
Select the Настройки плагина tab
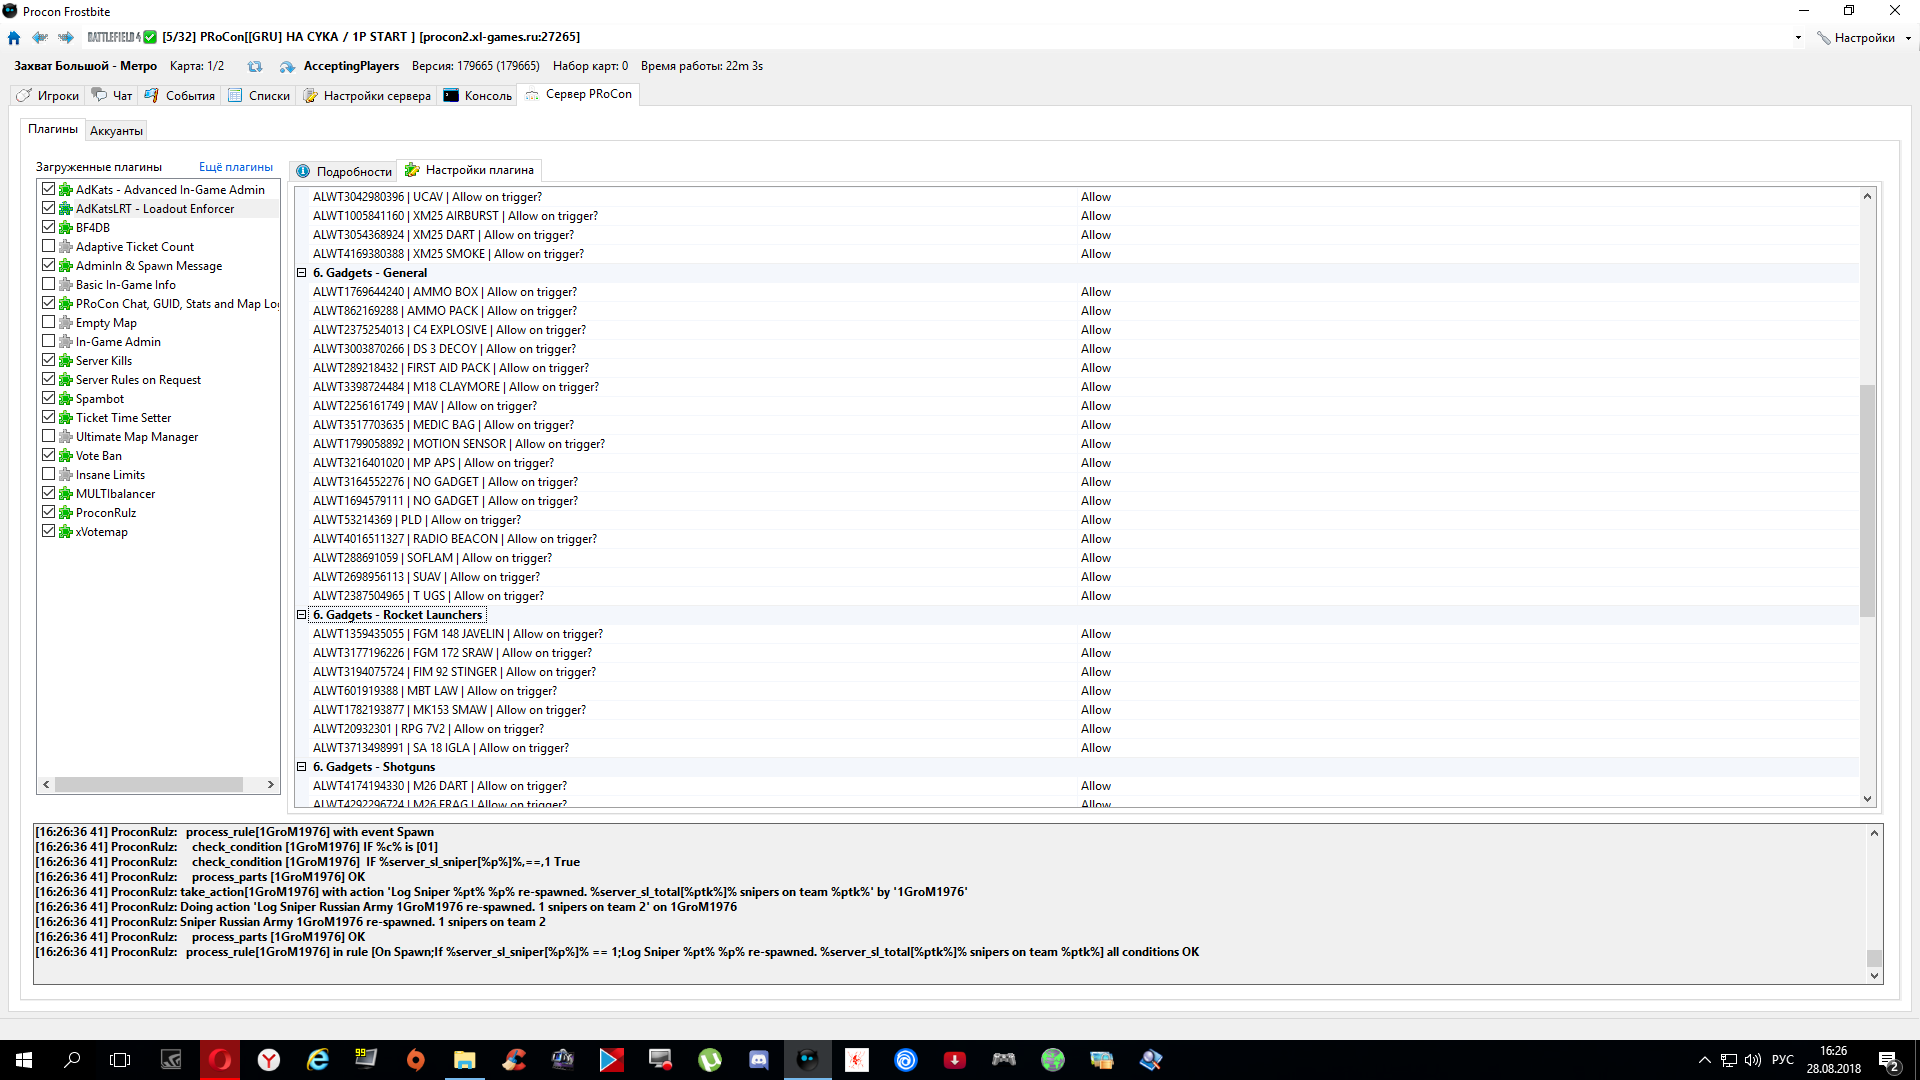(469, 170)
